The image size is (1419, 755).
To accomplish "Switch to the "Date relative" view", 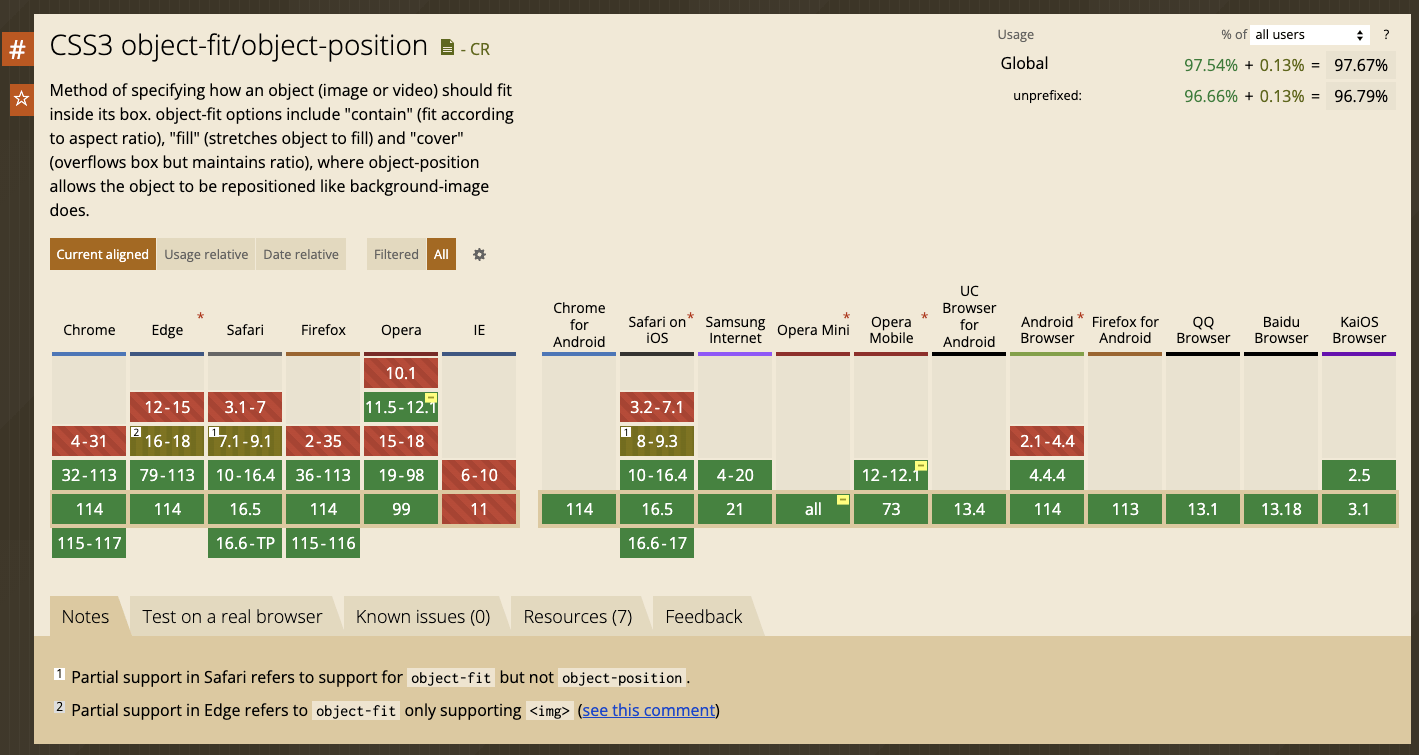I will click(x=300, y=254).
